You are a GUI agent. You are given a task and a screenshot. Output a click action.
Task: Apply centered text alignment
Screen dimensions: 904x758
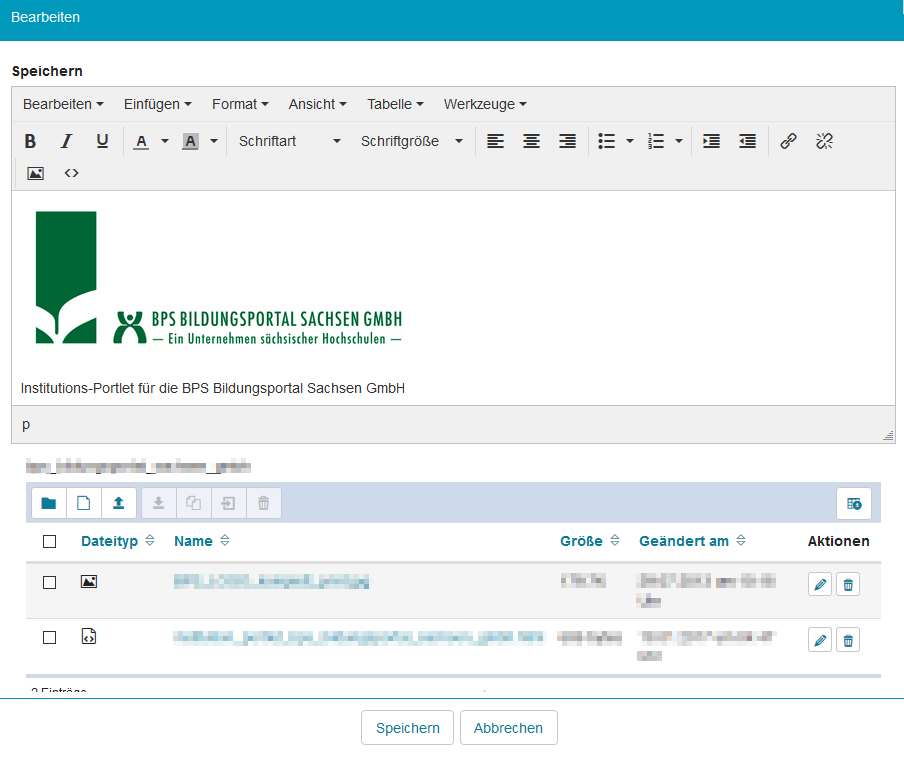coord(531,140)
